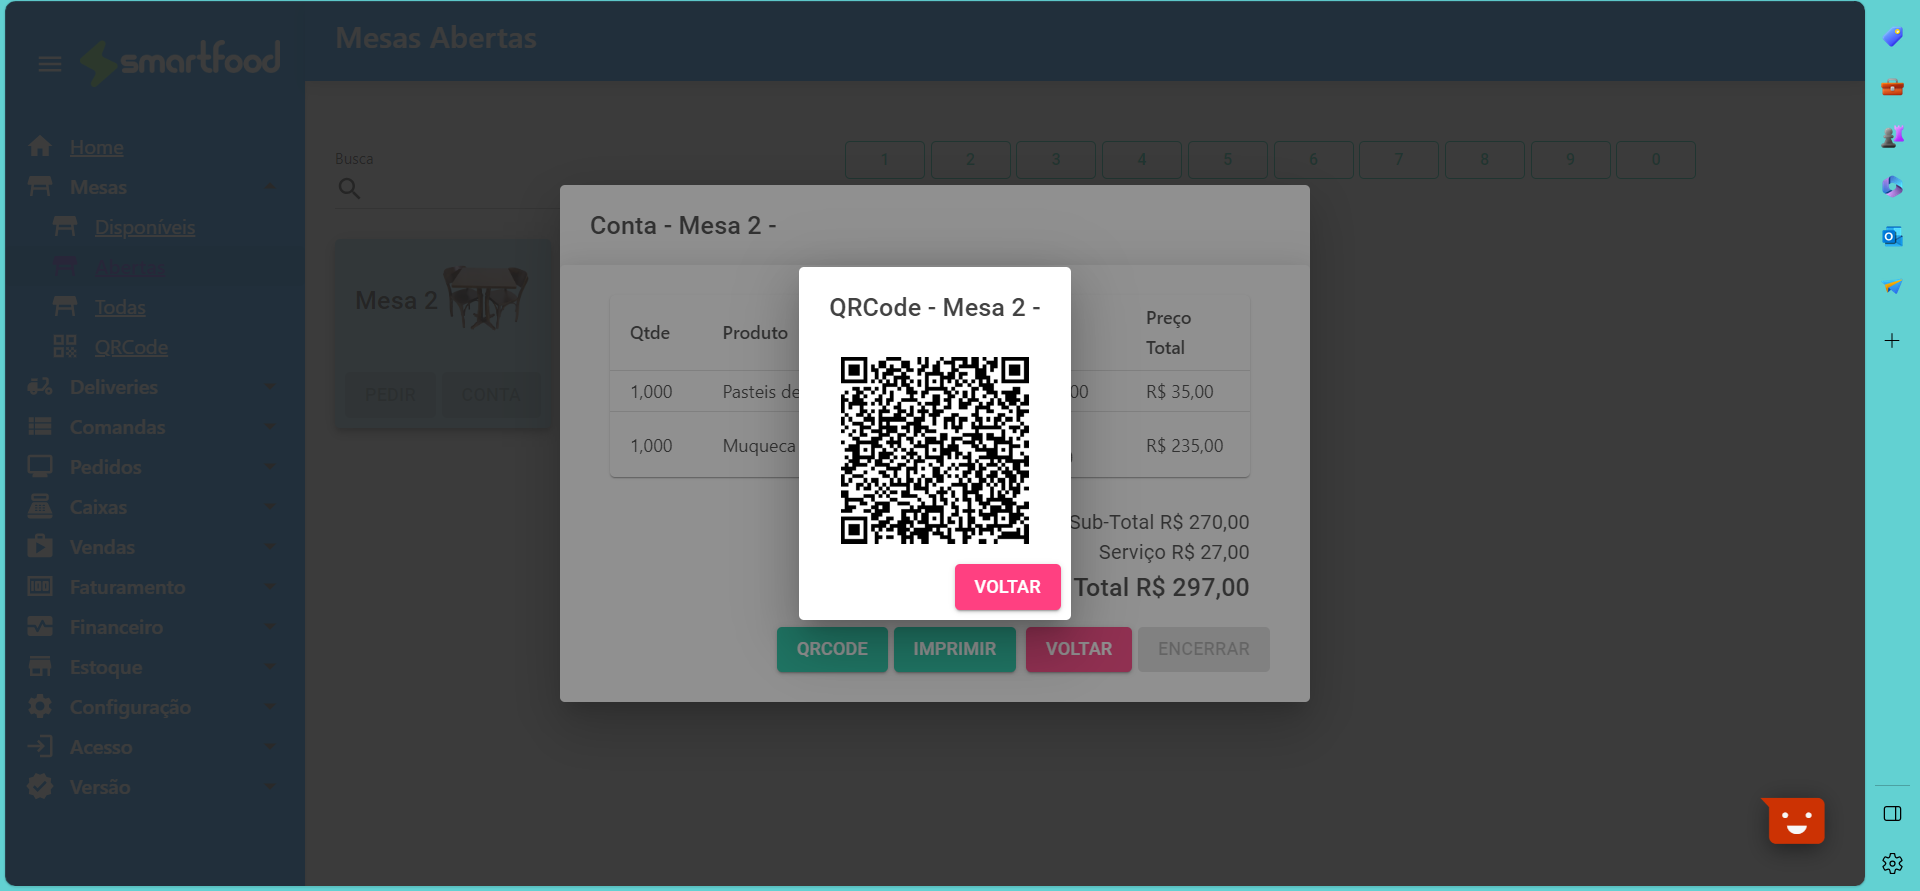This screenshot has height=891, width=1920.
Task: Click the QRCode sidebar icon
Action: click(65, 347)
